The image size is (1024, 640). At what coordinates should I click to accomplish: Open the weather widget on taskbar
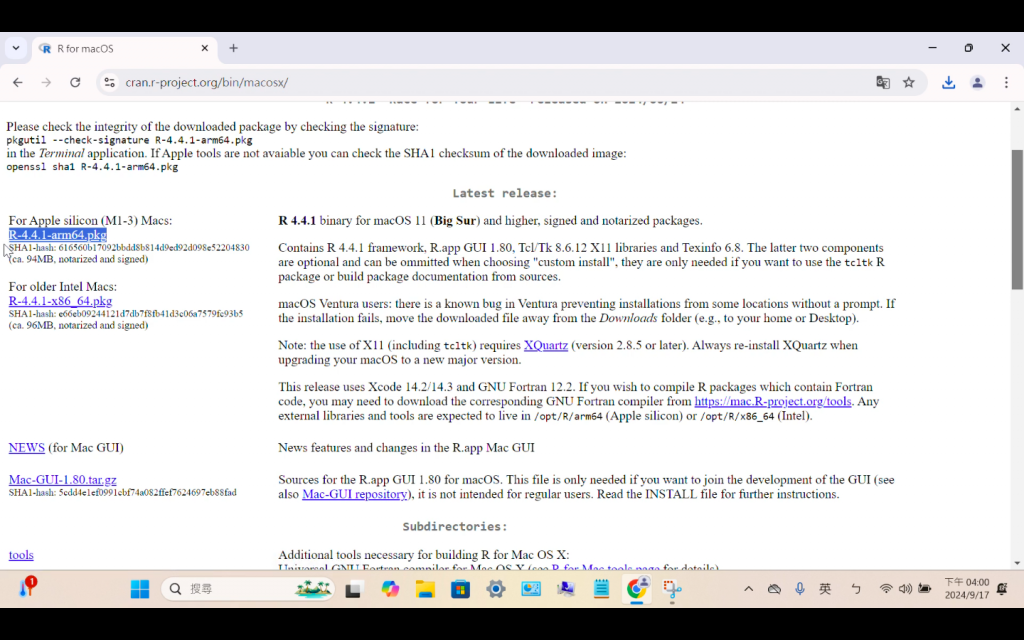click(x=27, y=587)
